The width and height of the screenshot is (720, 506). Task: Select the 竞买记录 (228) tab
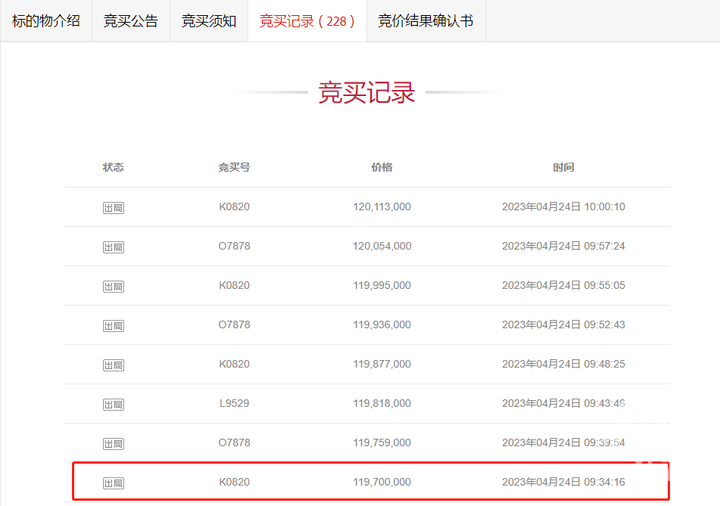click(x=307, y=21)
